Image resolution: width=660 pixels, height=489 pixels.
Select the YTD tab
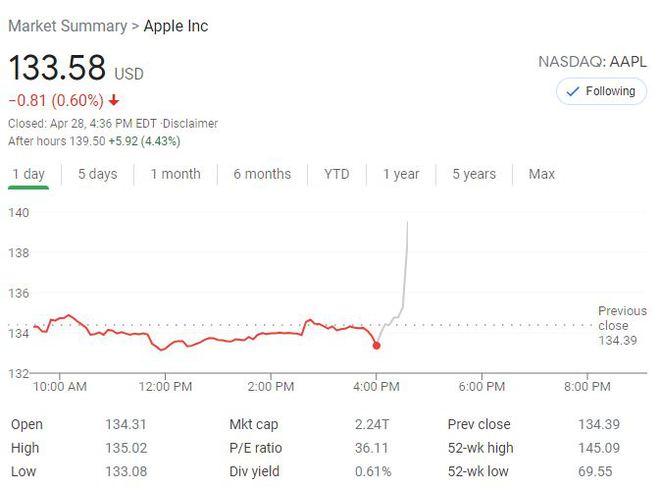tap(337, 174)
